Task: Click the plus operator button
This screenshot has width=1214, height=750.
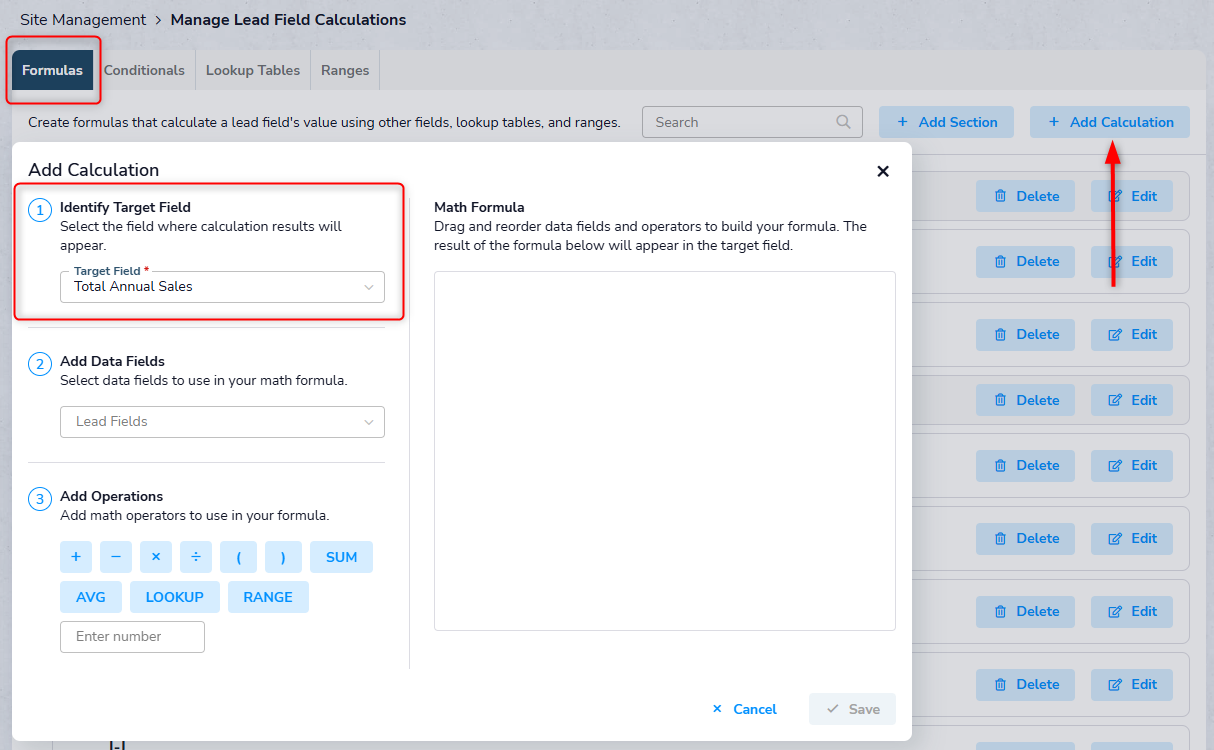Action: [76, 557]
